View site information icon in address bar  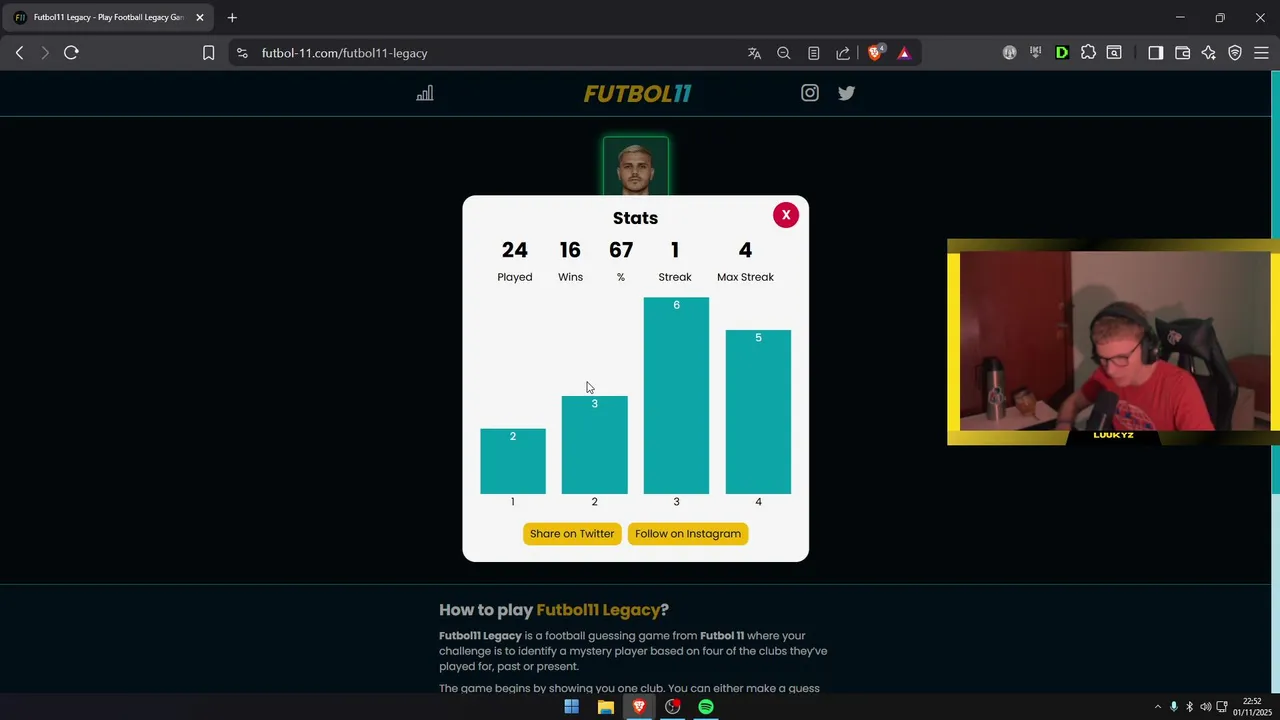(242, 53)
